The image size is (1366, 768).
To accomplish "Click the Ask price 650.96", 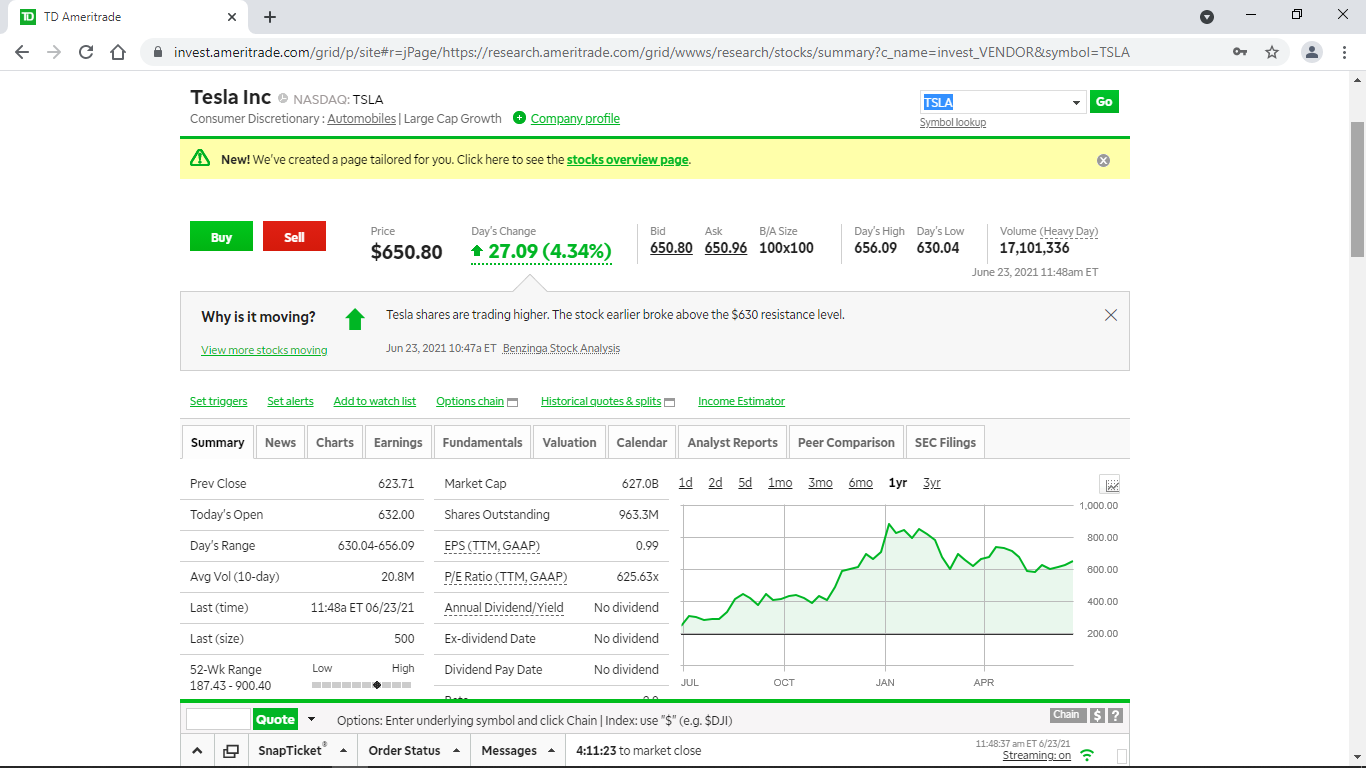I will point(726,248).
